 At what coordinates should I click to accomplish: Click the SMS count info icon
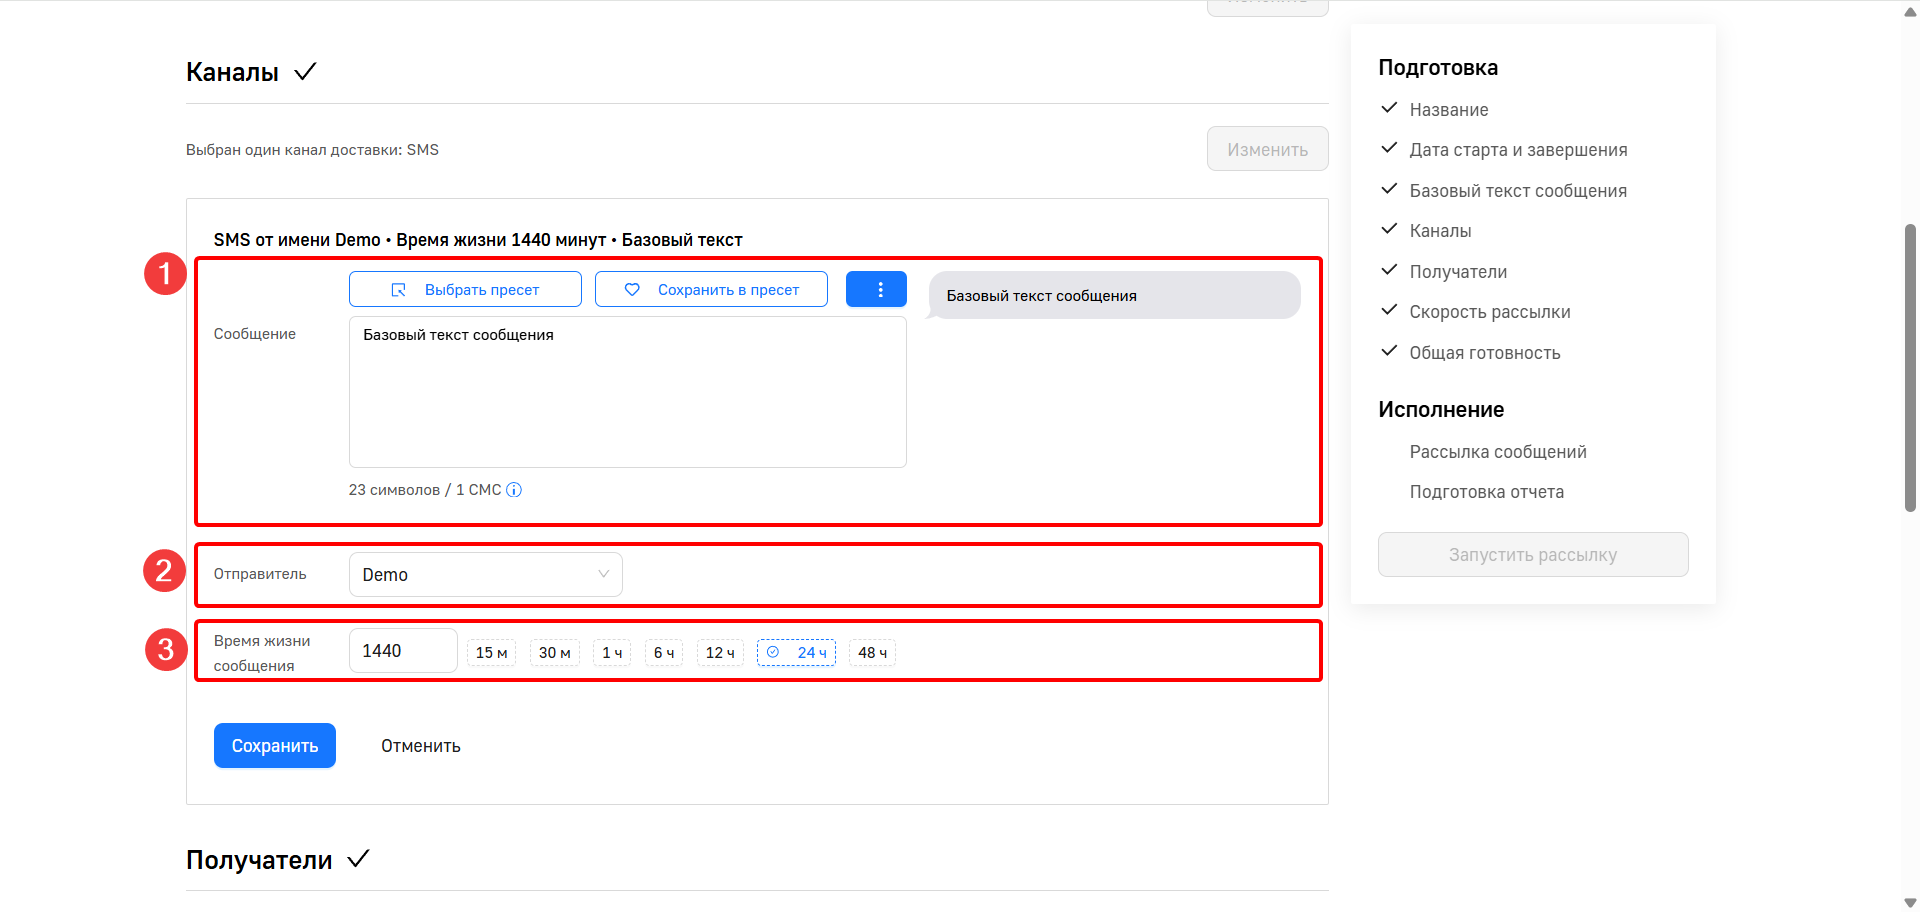tap(514, 490)
